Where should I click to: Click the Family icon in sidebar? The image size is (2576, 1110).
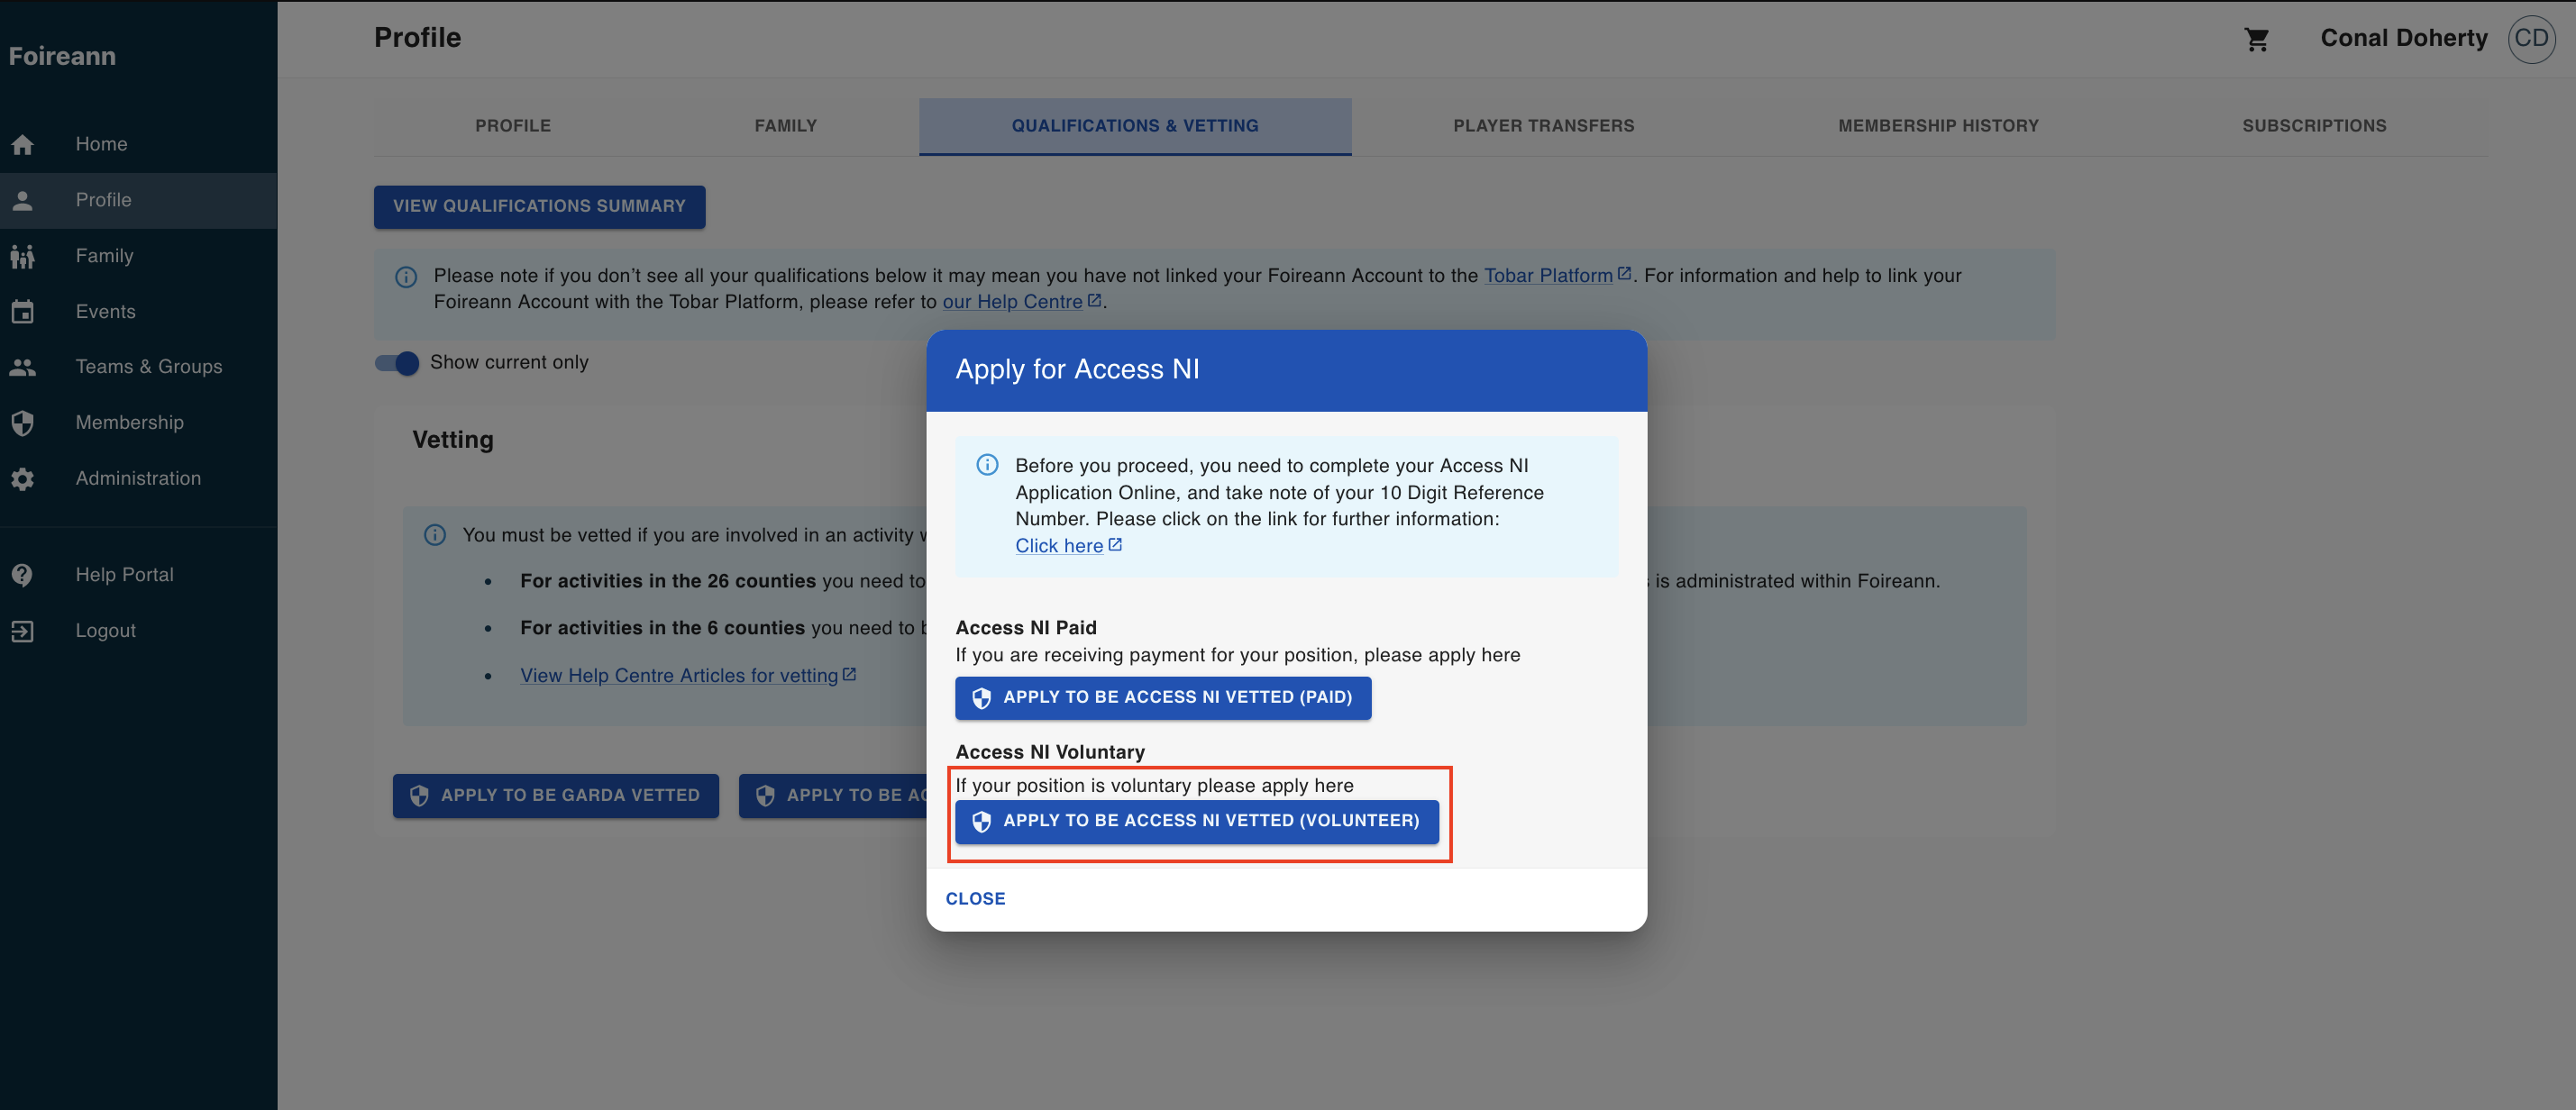tap(23, 256)
